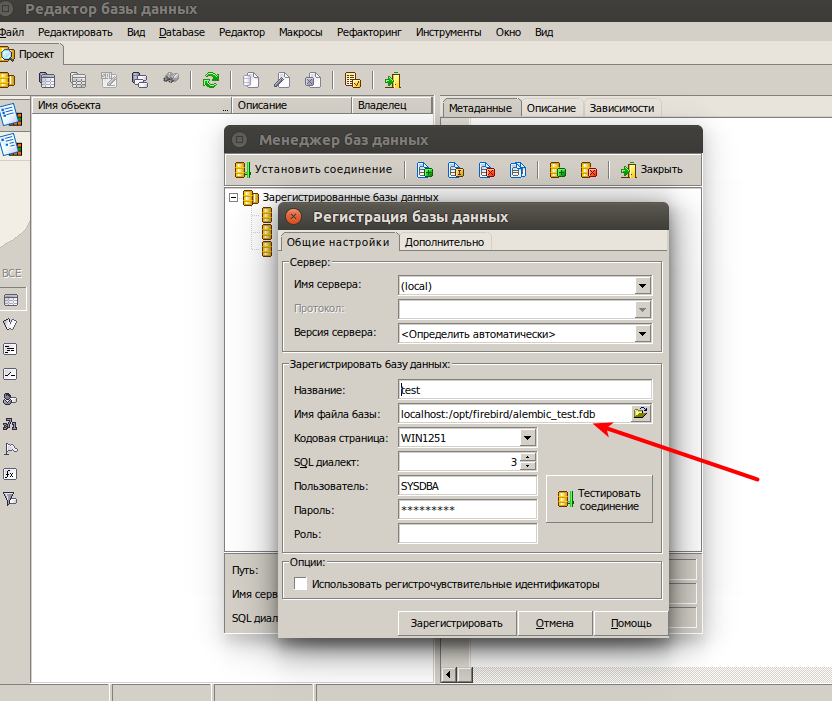Decrease SQL dialect with the down arrow
This screenshot has width=832, height=701.
click(x=527, y=466)
